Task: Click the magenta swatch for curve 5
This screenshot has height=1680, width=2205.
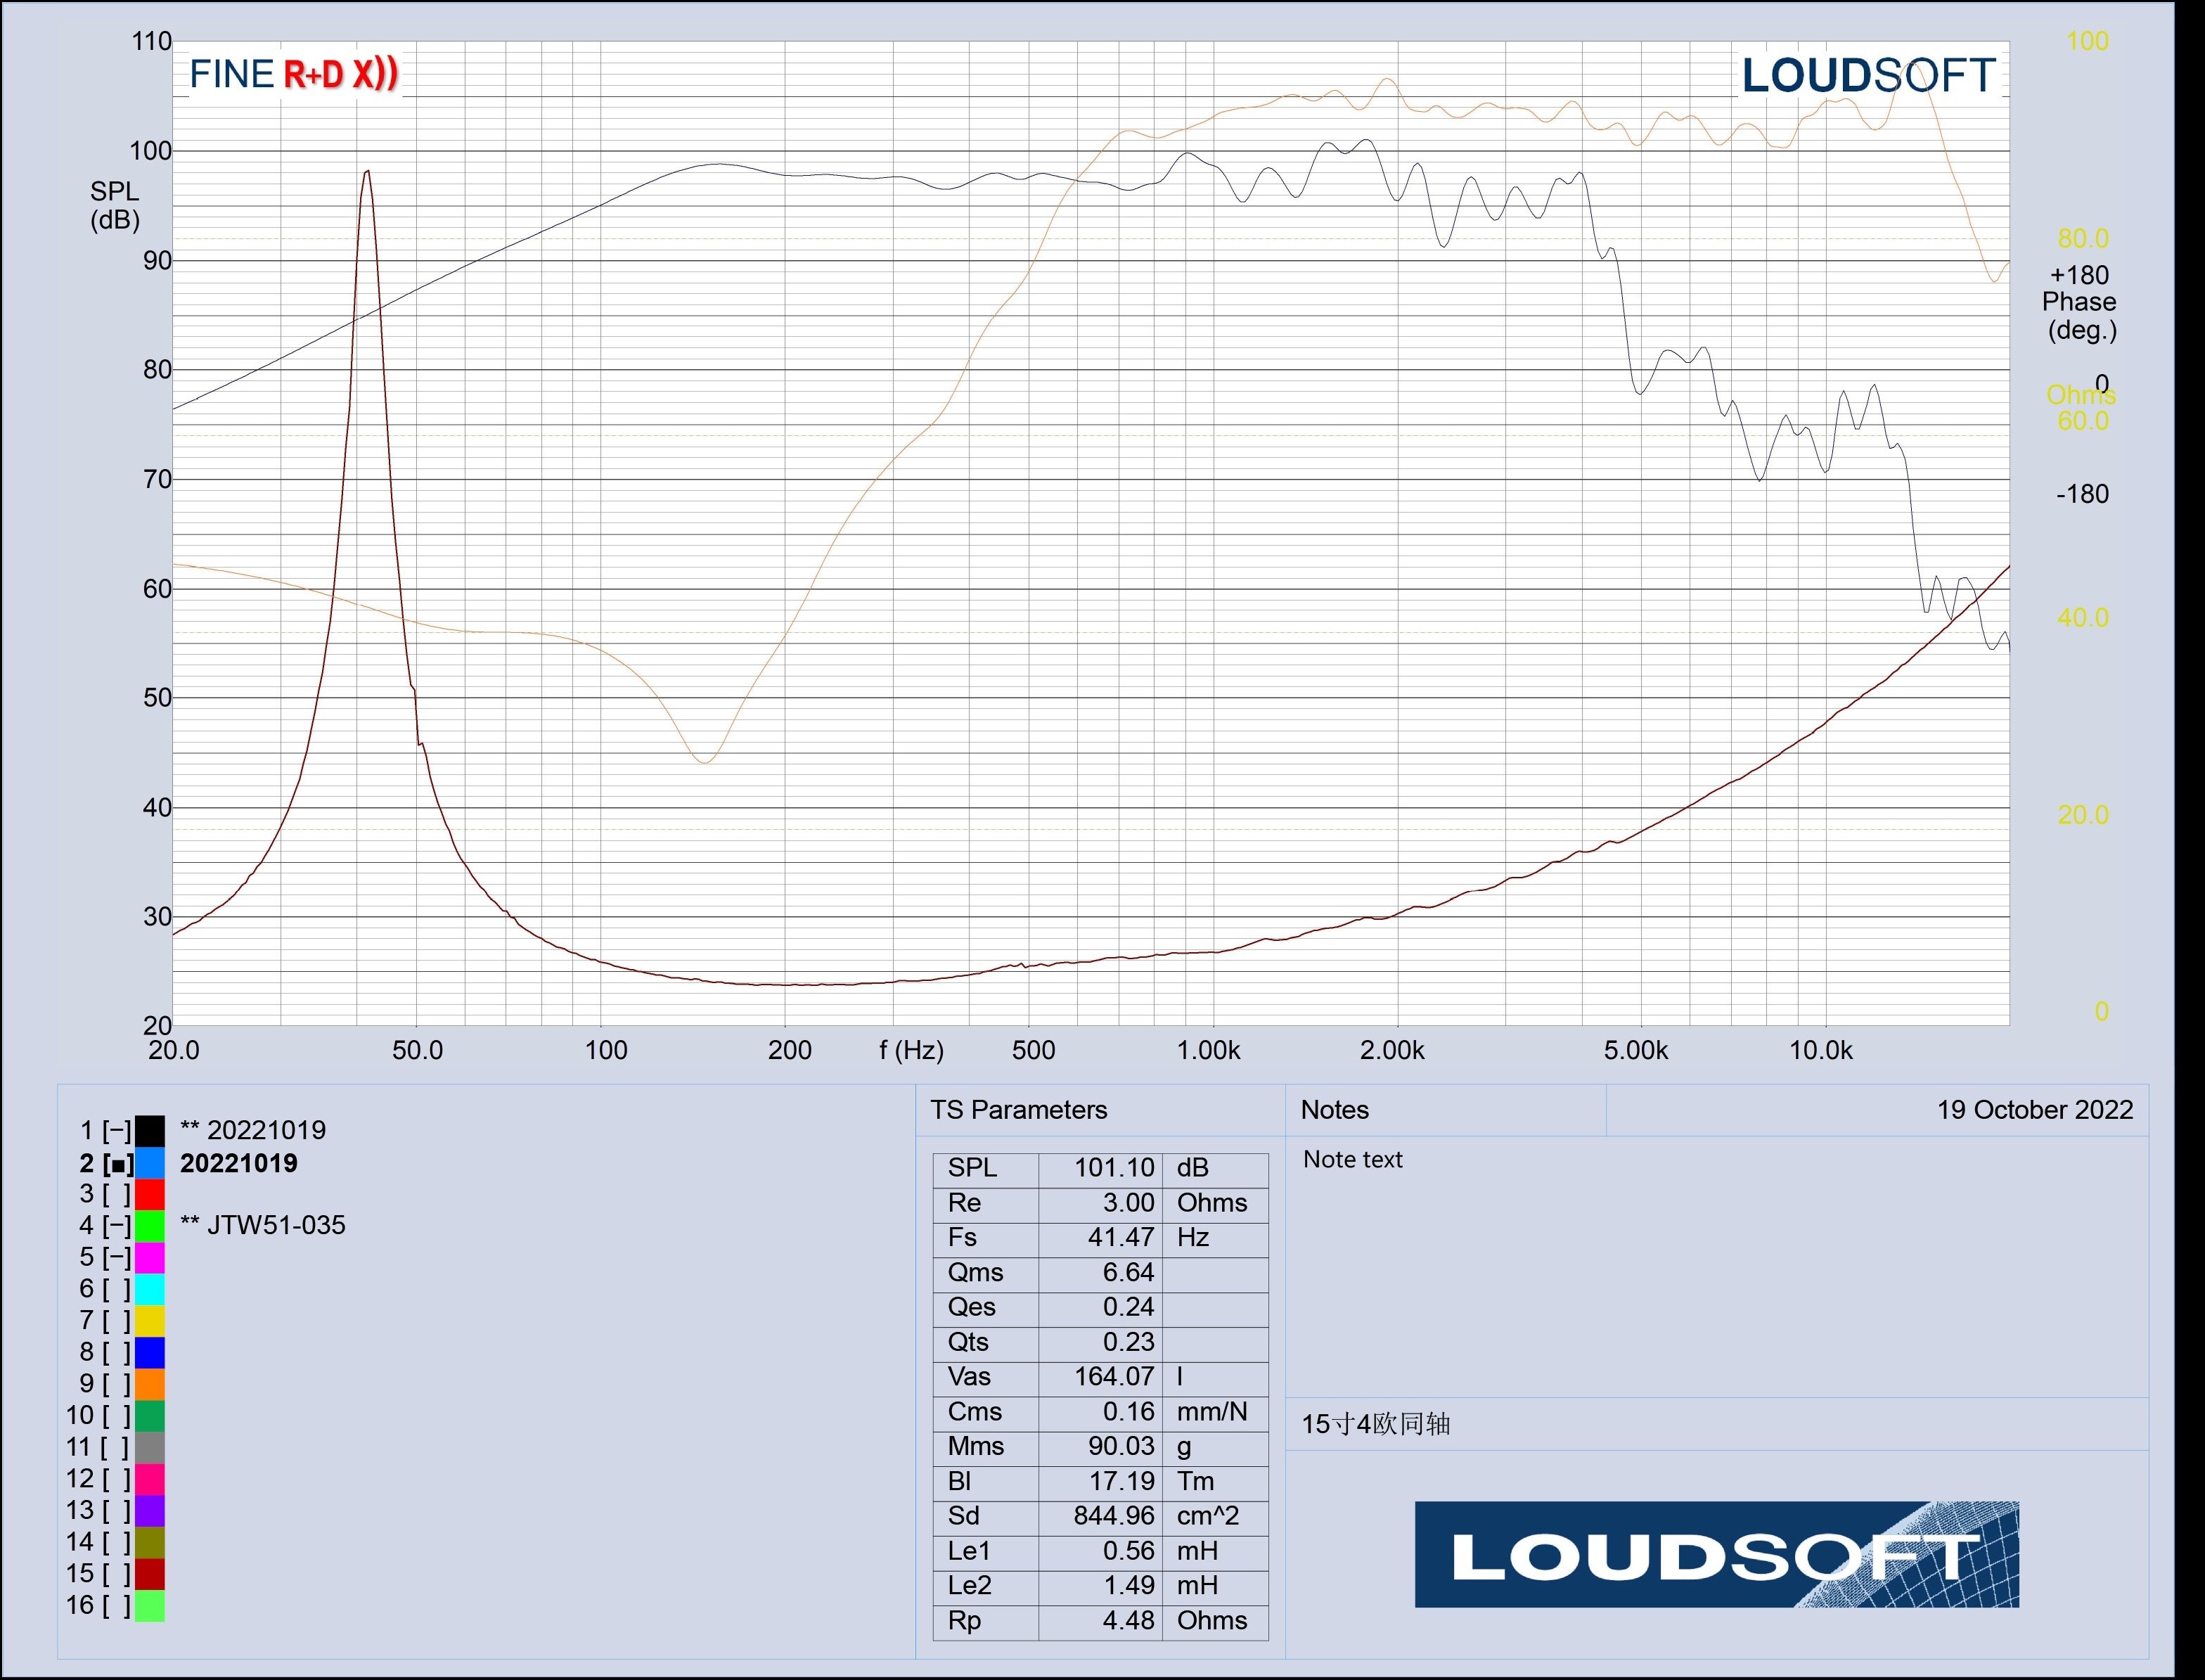Action: click(x=150, y=1257)
